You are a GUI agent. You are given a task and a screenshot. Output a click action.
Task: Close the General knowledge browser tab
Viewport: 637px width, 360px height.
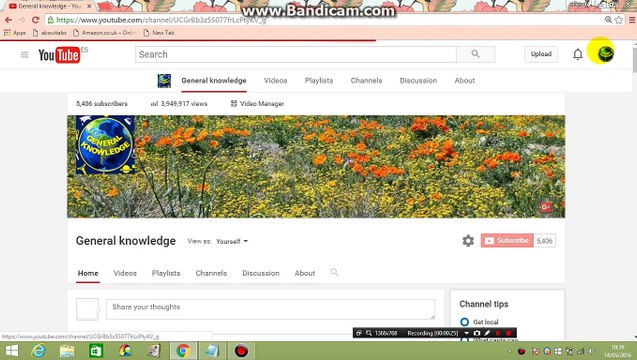[x=89, y=6]
